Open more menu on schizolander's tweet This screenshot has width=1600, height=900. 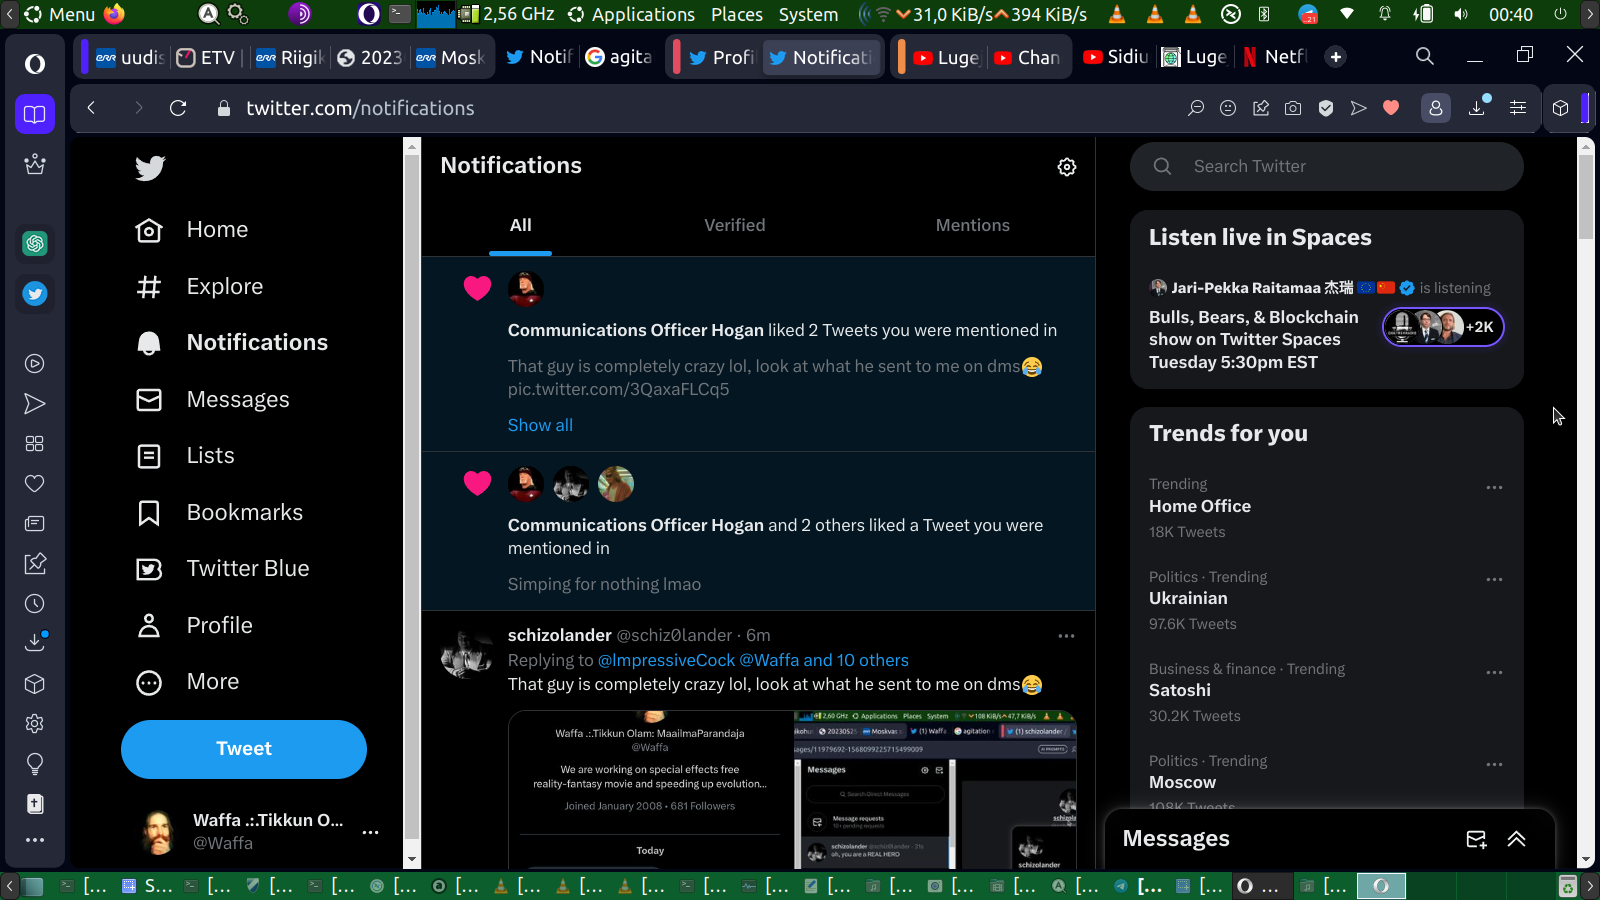[x=1067, y=636]
